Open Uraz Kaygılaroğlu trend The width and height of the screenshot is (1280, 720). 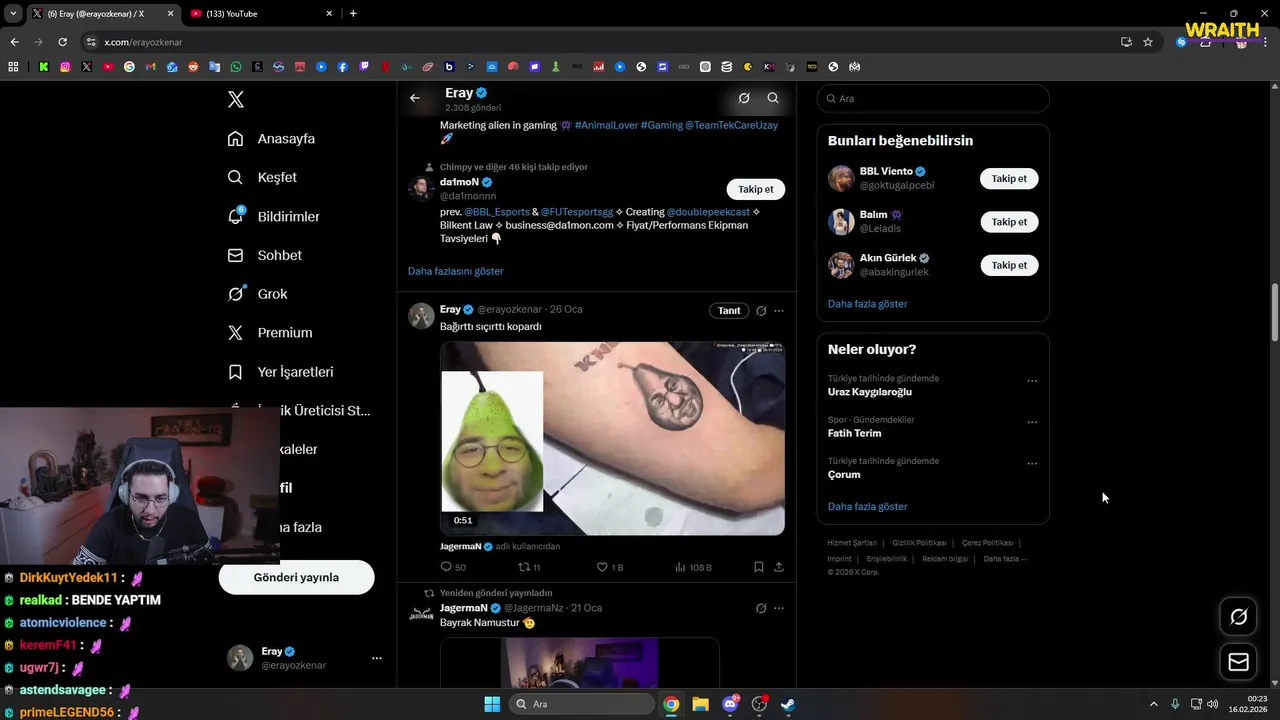tap(870, 392)
